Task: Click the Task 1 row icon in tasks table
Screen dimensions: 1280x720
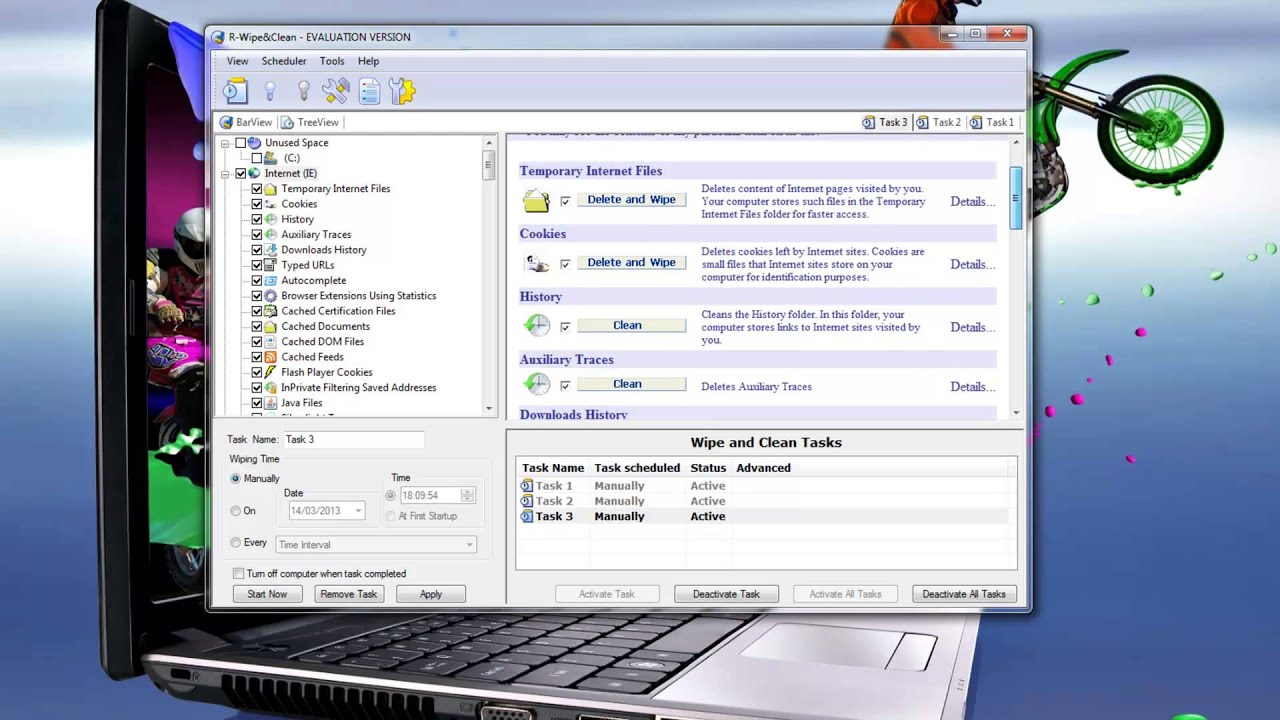Action: 527,486
